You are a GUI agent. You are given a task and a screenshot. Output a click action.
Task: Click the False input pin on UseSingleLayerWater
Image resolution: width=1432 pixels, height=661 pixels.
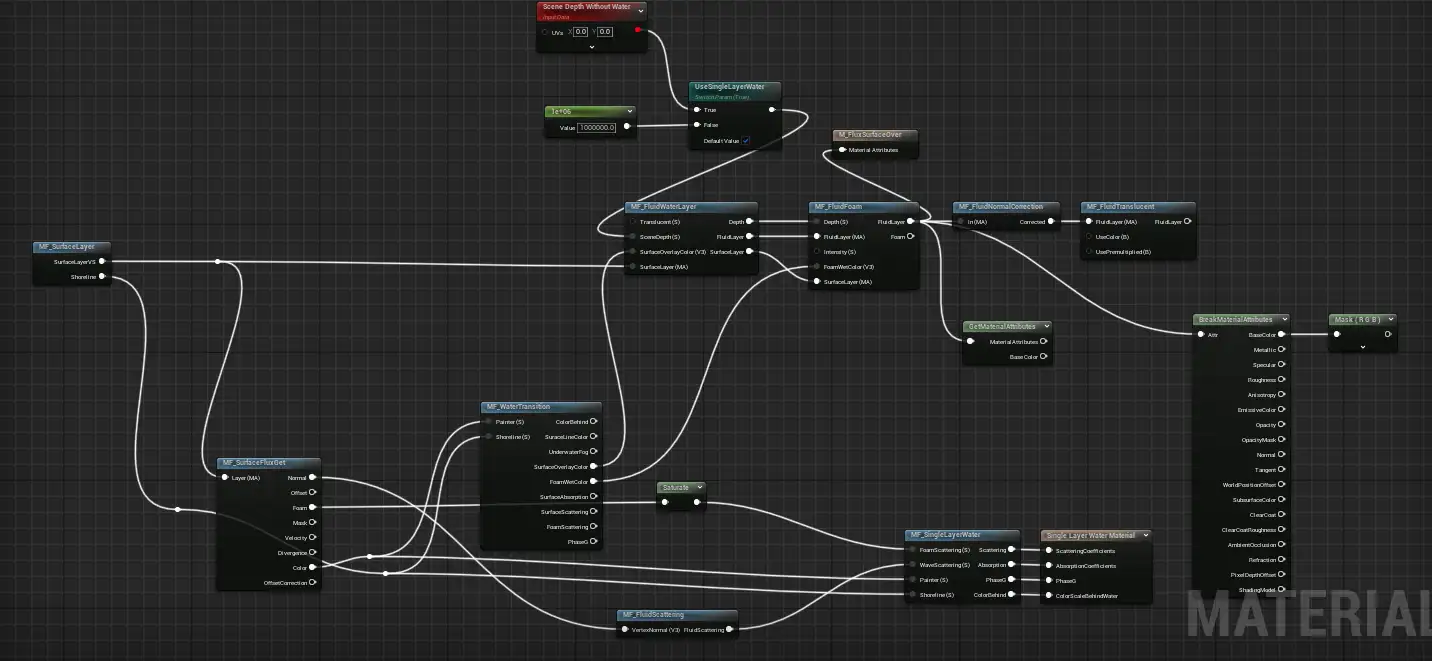coord(696,125)
